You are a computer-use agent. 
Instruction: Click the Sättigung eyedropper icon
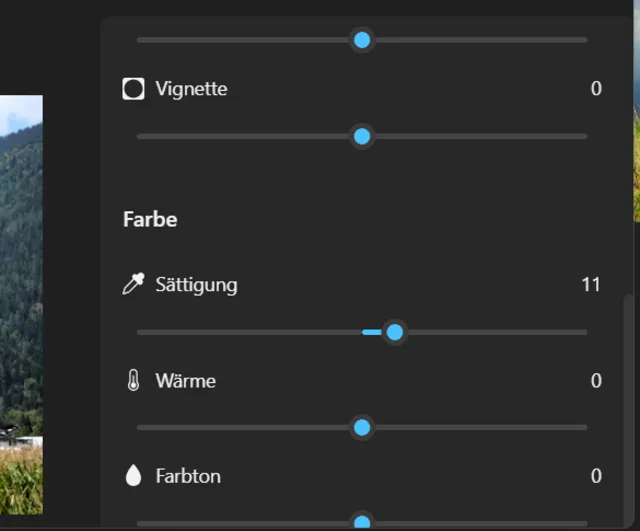tap(133, 285)
